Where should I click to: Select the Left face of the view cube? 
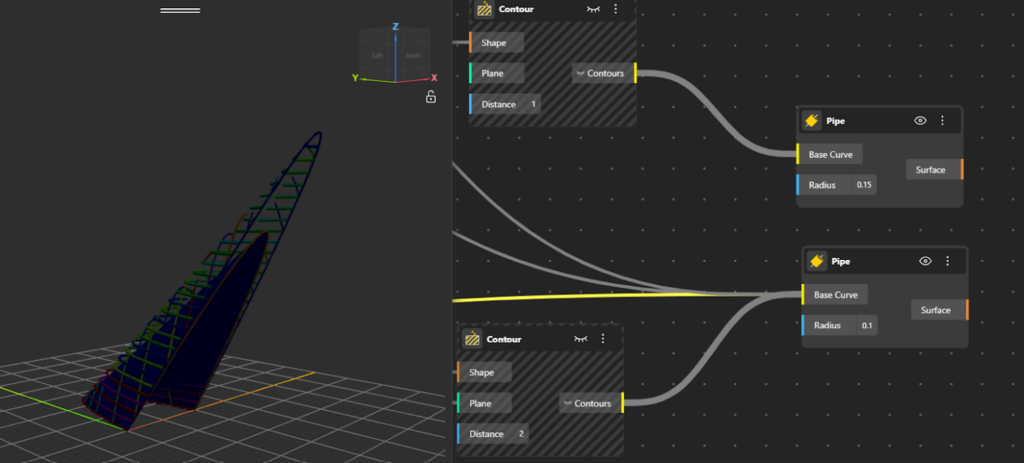click(378, 56)
